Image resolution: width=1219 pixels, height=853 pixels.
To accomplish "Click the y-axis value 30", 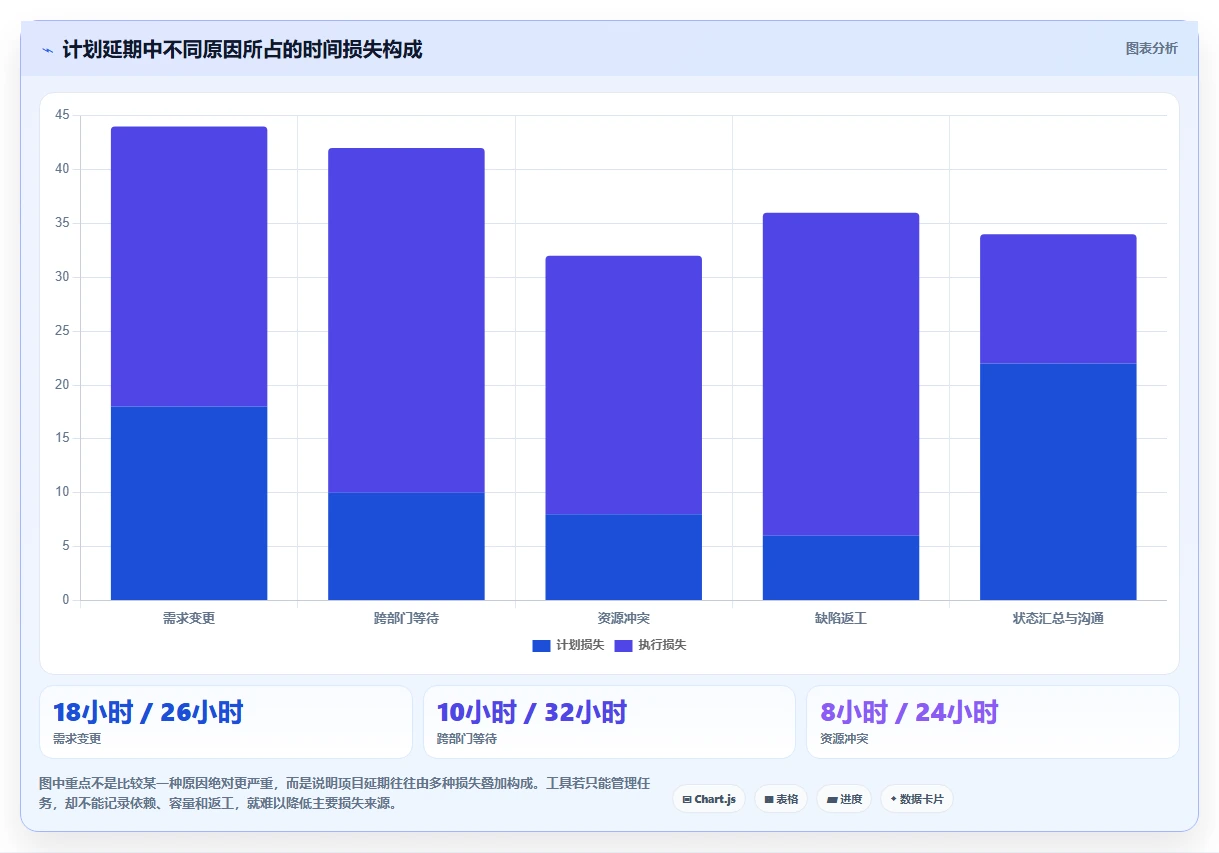I will [63, 277].
